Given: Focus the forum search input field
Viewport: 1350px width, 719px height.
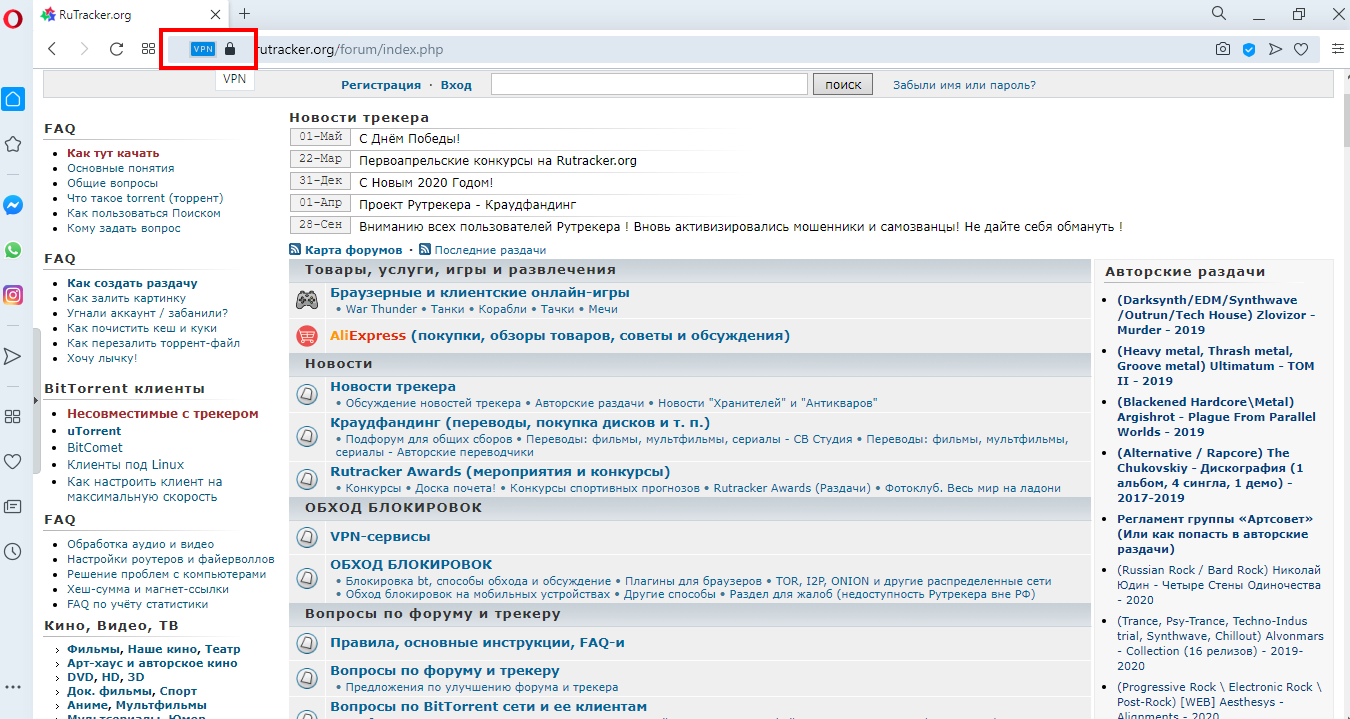Looking at the screenshot, I should [x=649, y=85].
